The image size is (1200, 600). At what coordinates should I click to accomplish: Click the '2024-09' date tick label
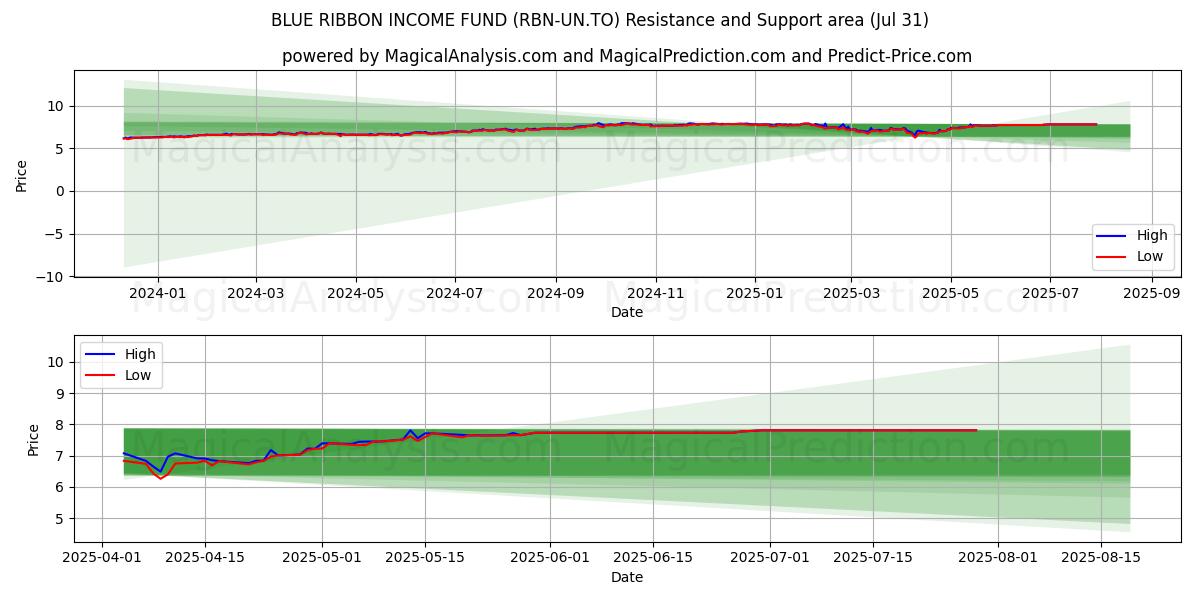[x=556, y=293]
